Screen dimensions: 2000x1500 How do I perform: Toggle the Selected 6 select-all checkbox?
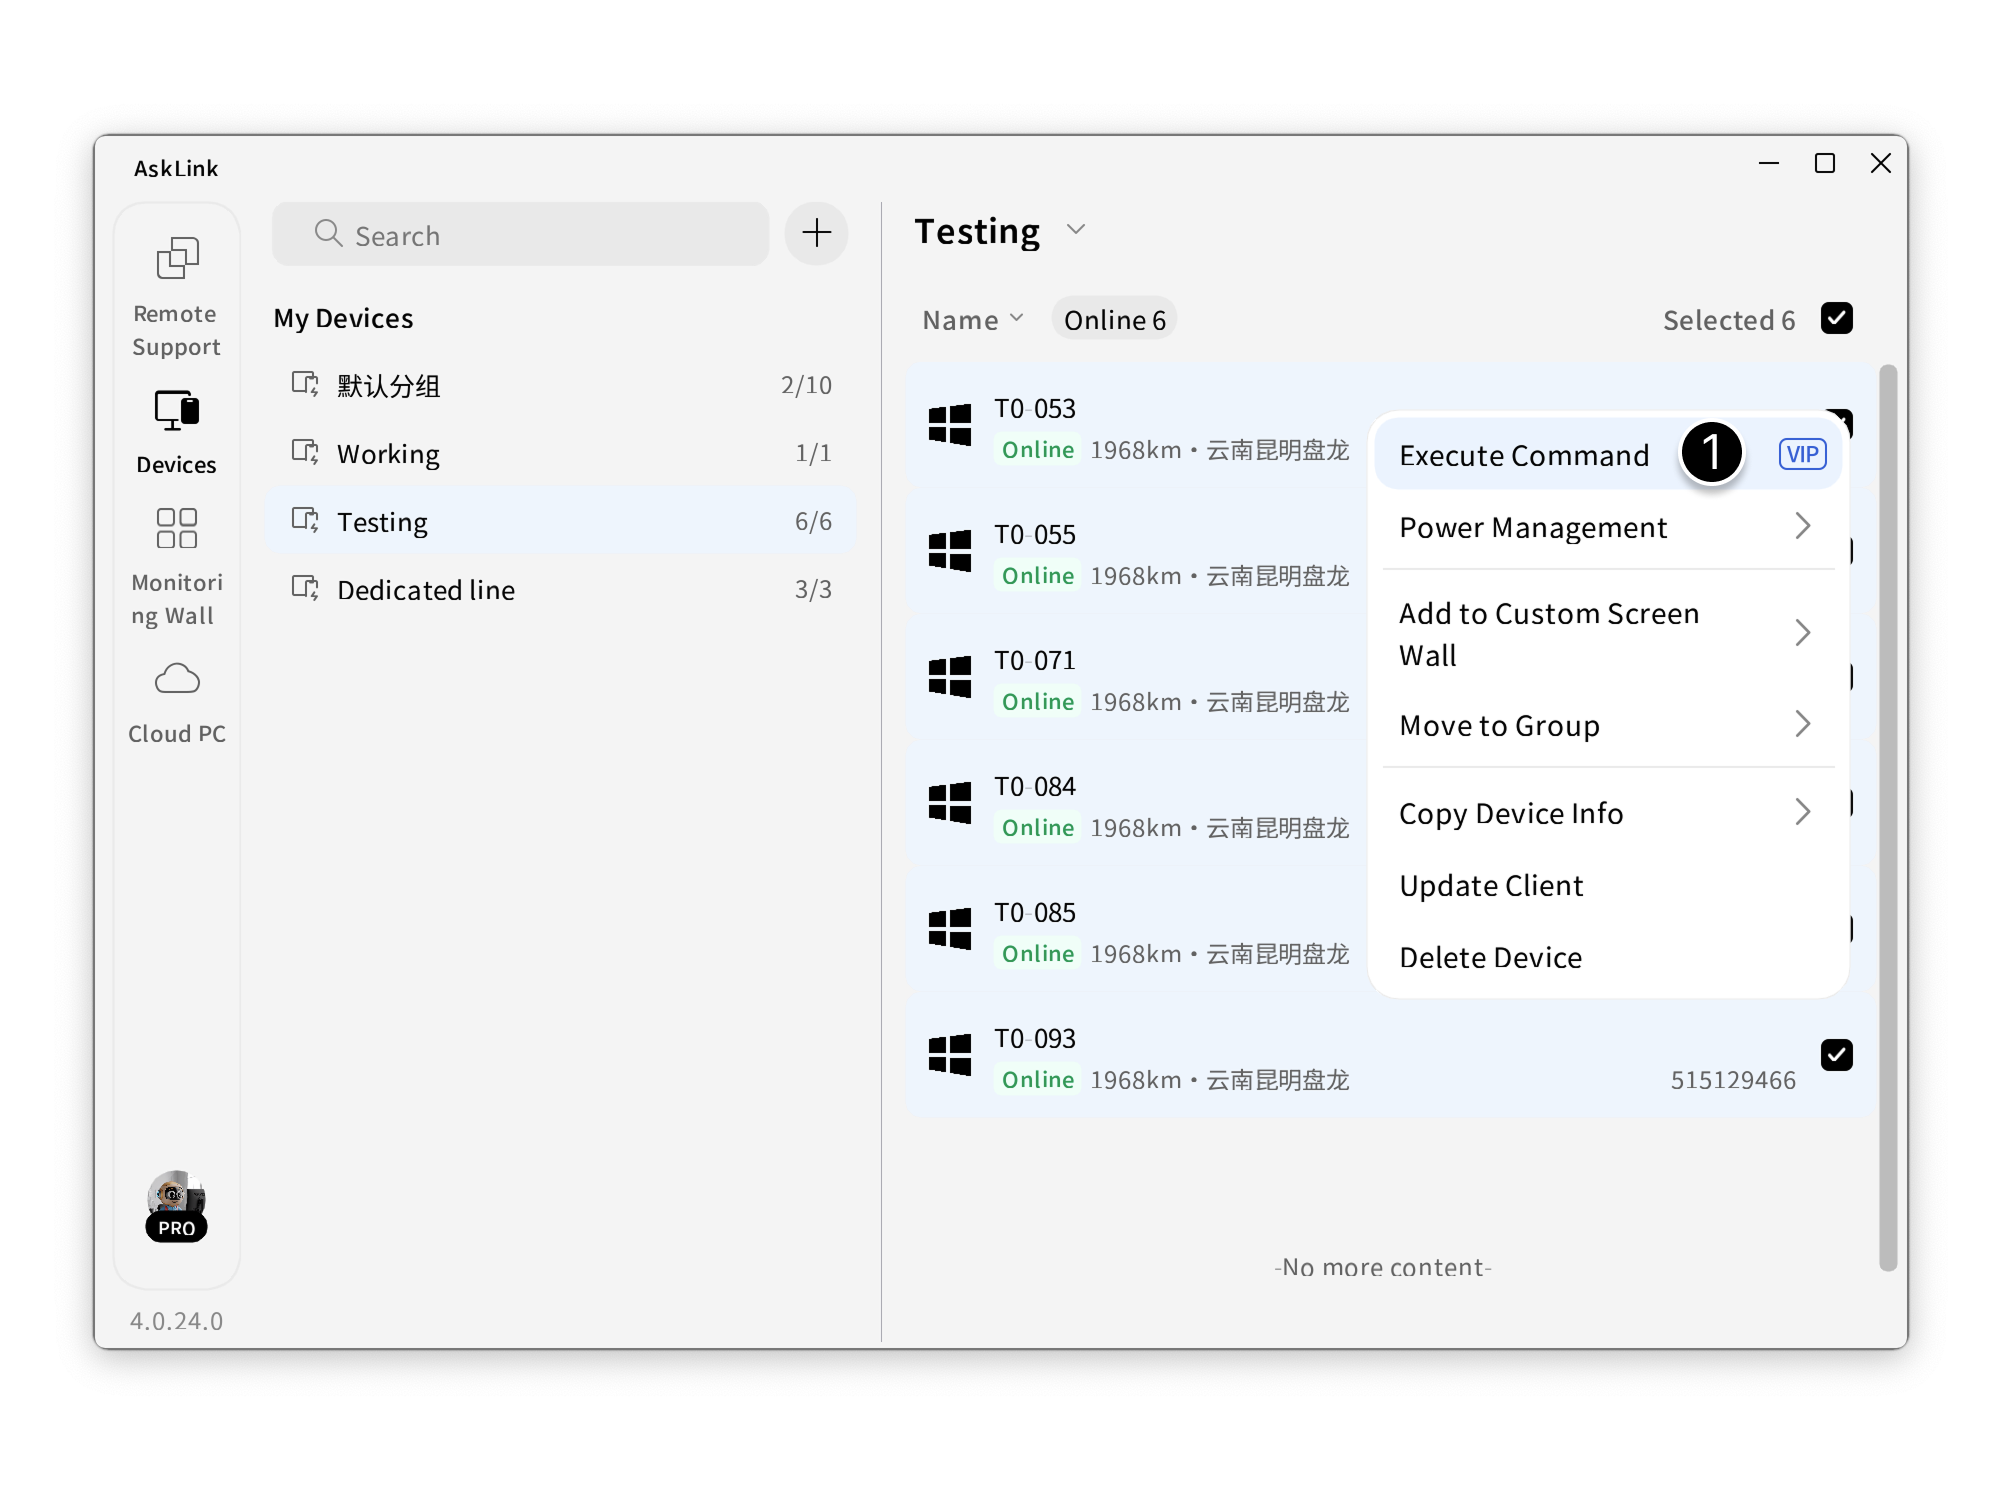1836,319
